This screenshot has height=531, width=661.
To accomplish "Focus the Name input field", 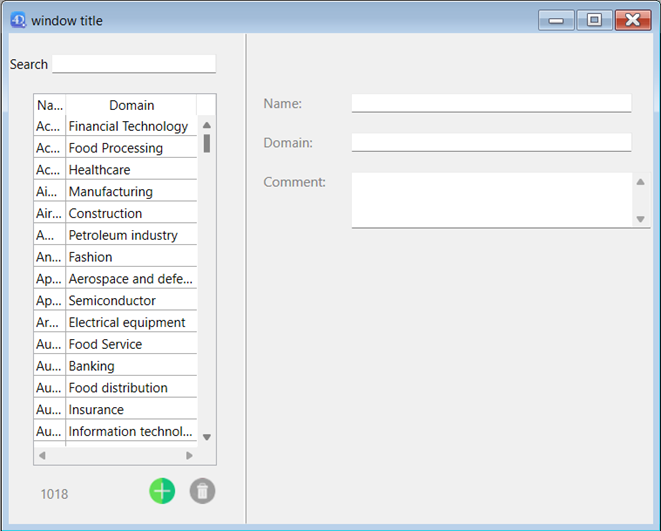I will (491, 103).
